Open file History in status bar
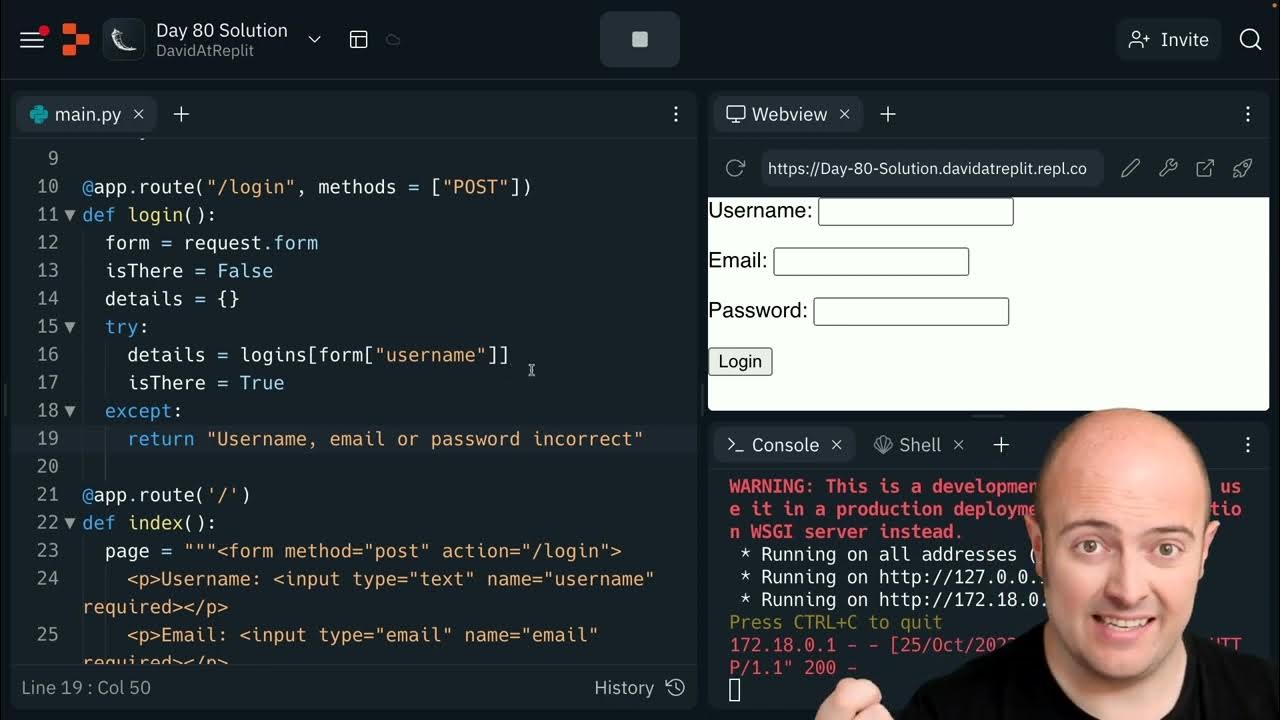1280x720 pixels. [x=639, y=687]
